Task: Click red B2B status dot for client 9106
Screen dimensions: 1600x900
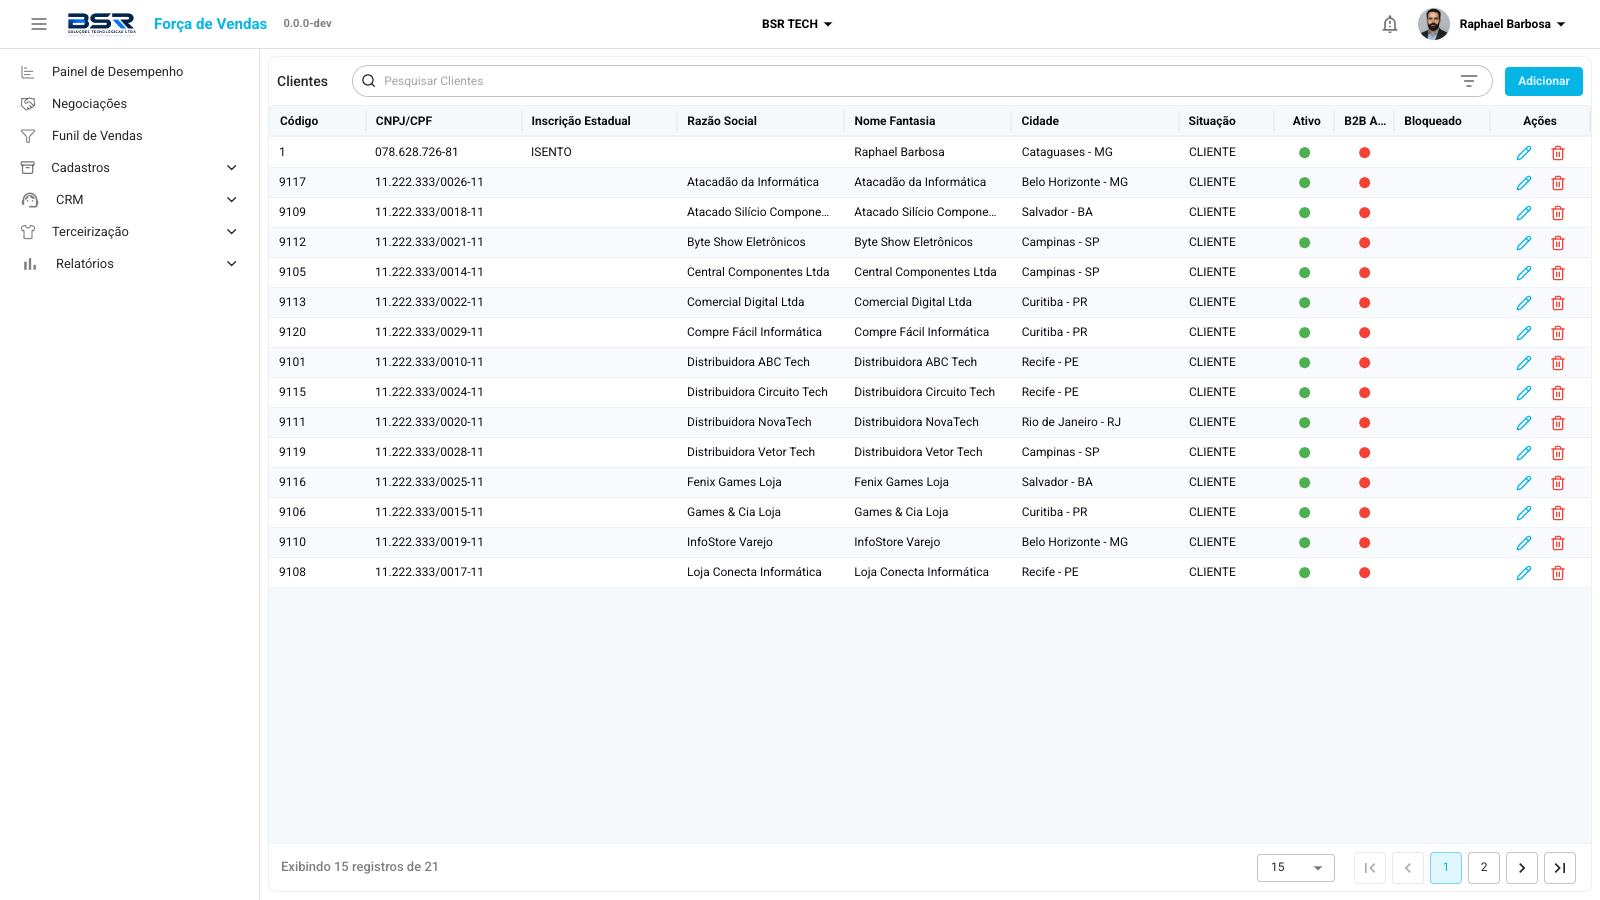Action: [x=1365, y=513]
